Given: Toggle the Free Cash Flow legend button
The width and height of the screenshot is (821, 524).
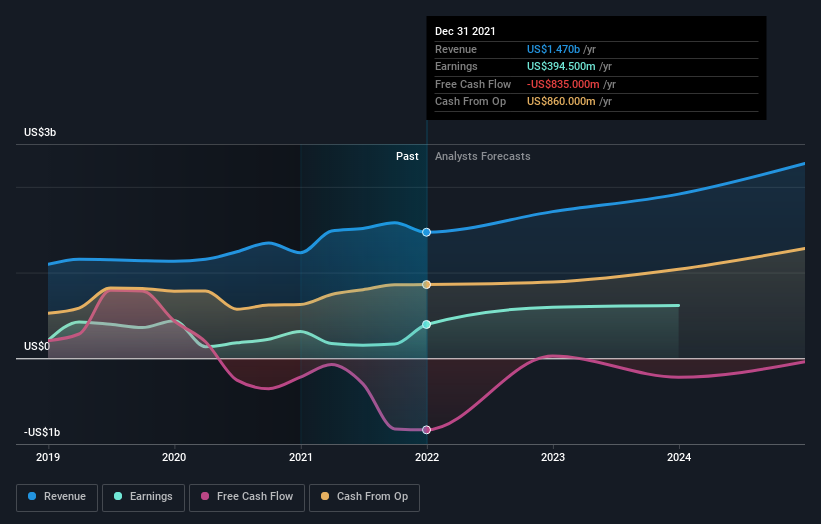Looking at the screenshot, I should 247,497.
